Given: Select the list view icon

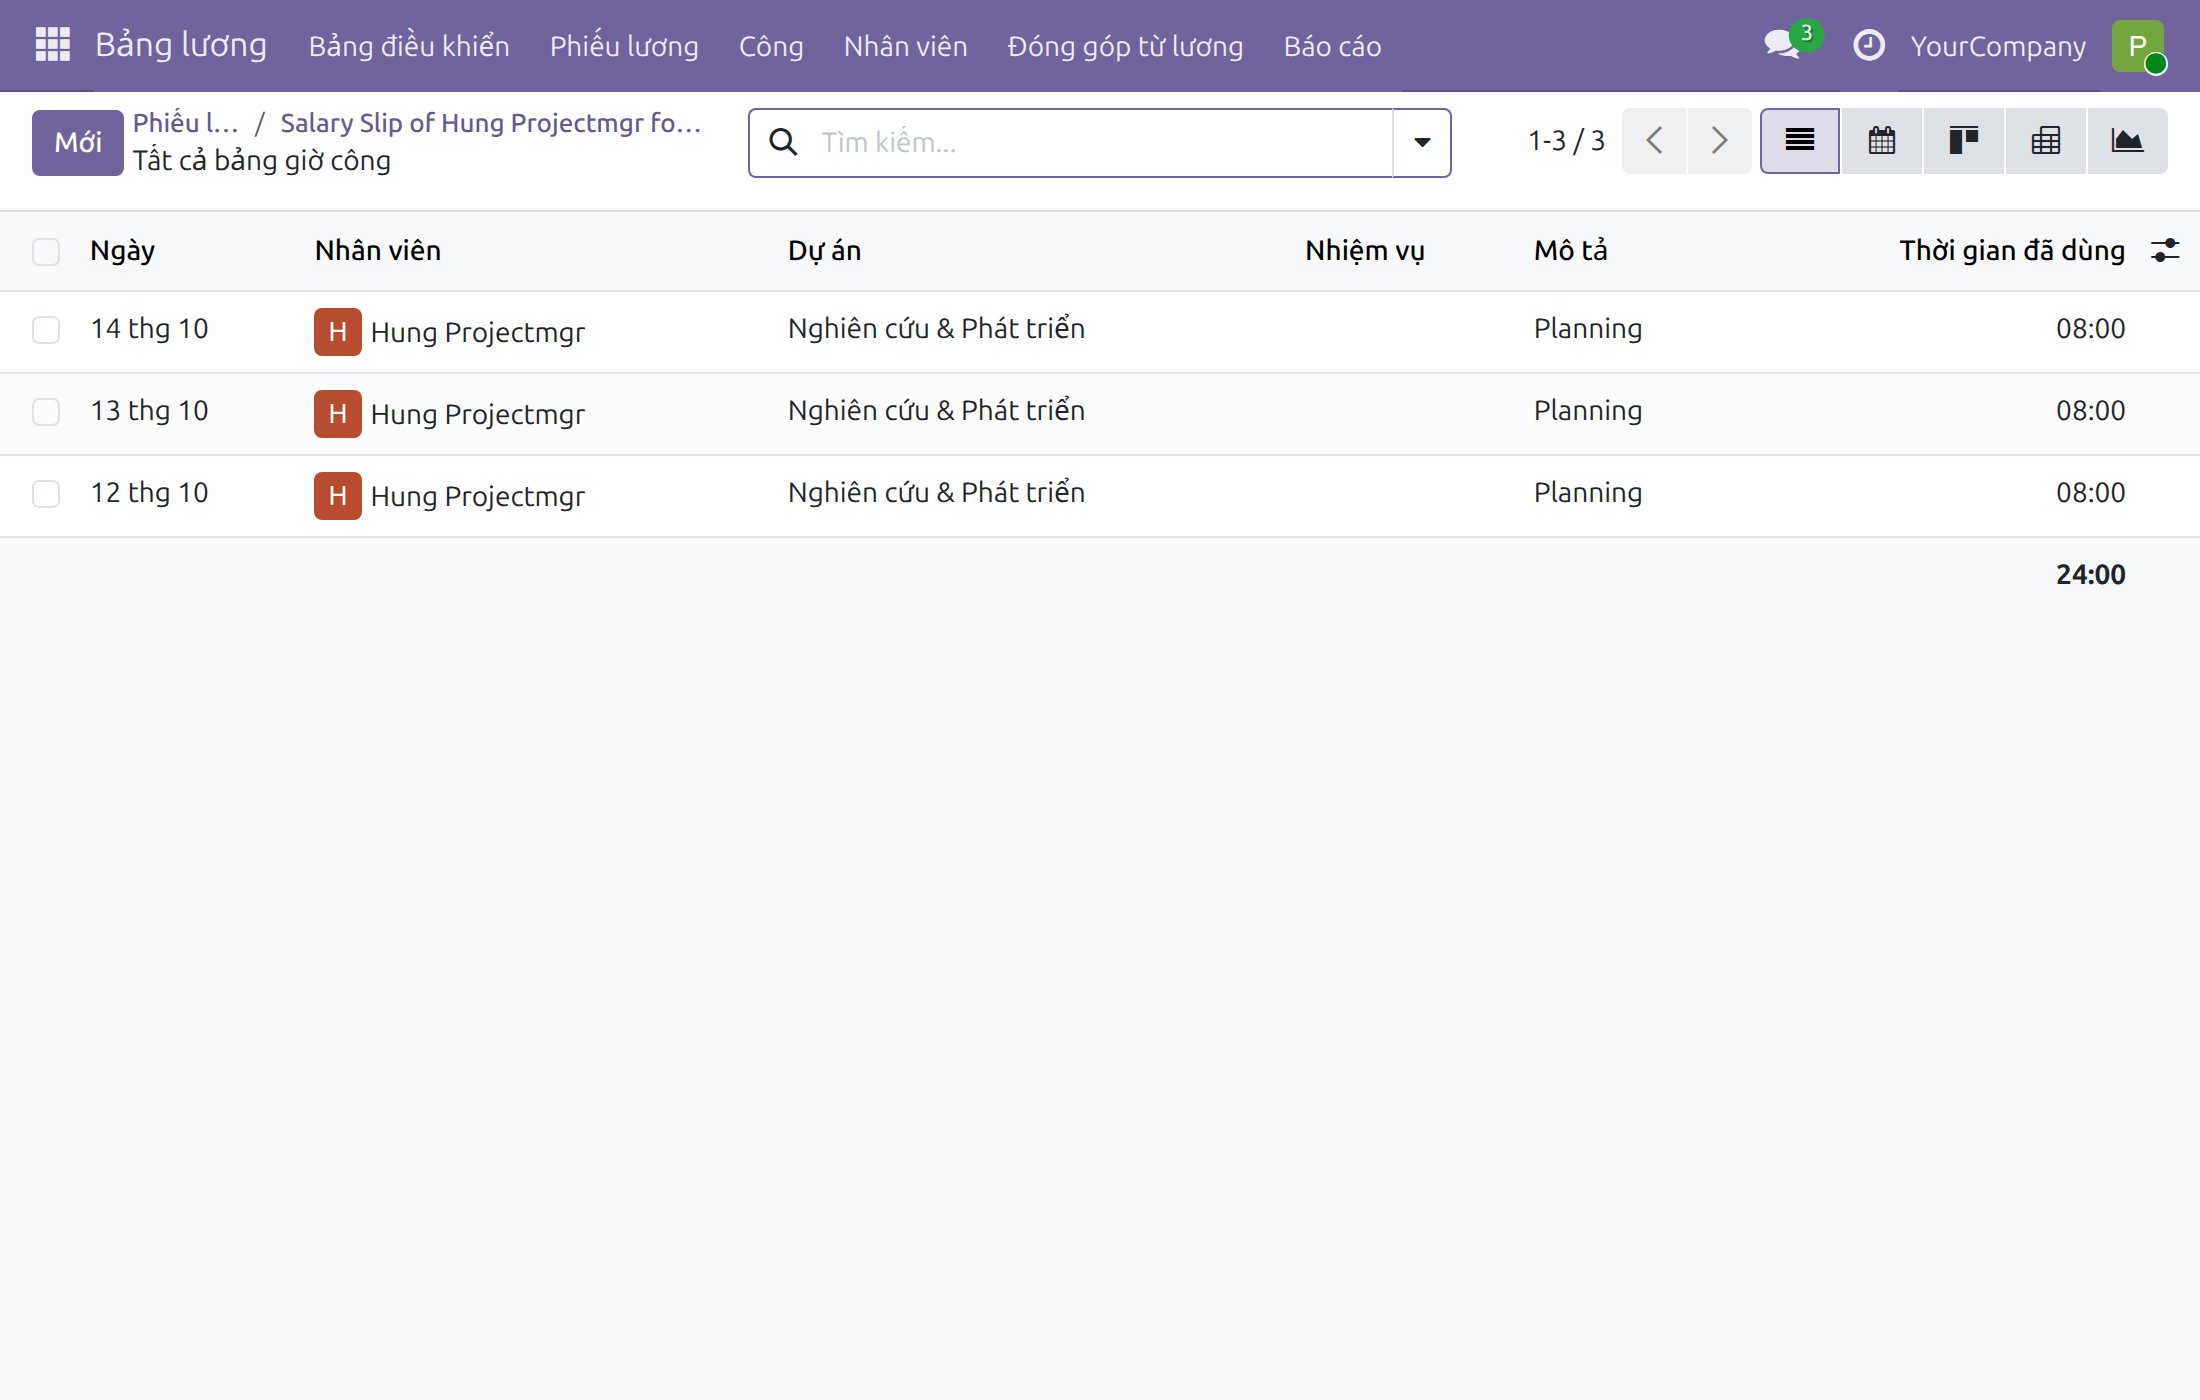Looking at the screenshot, I should click(1799, 141).
